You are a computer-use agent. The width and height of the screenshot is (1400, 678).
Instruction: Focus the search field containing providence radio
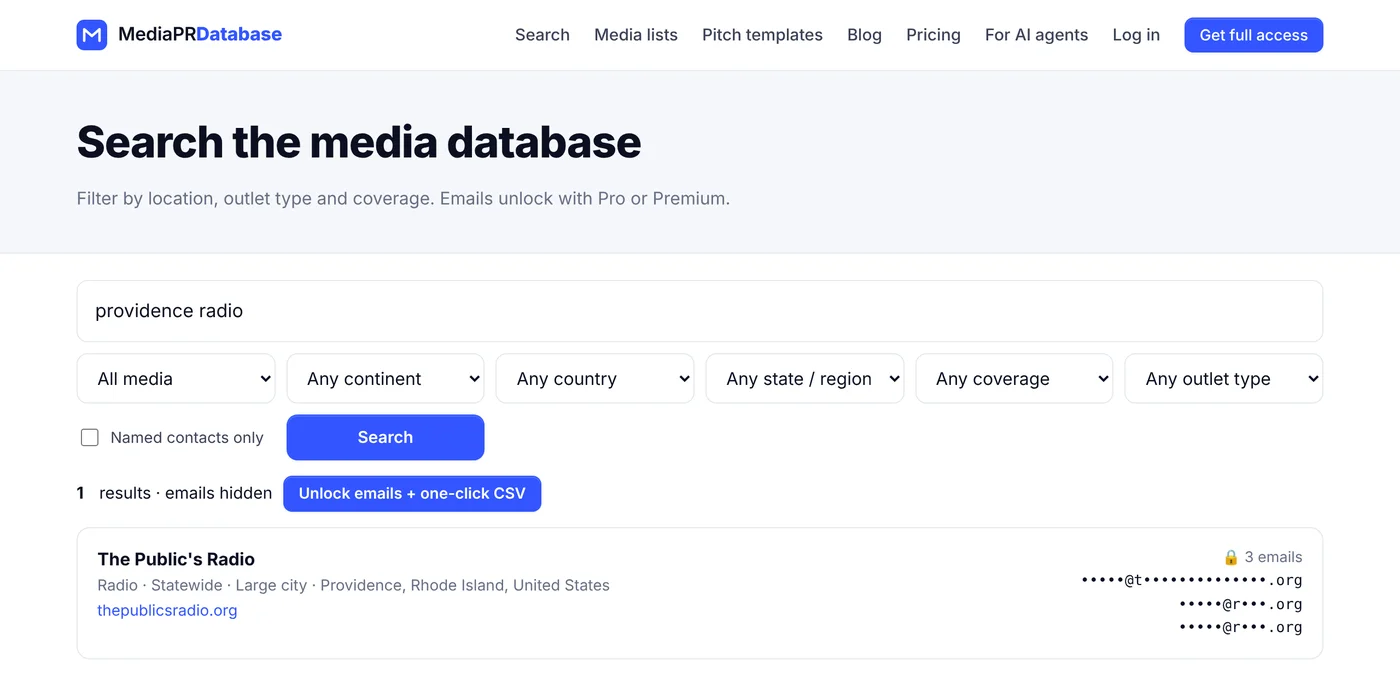click(700, 311)
